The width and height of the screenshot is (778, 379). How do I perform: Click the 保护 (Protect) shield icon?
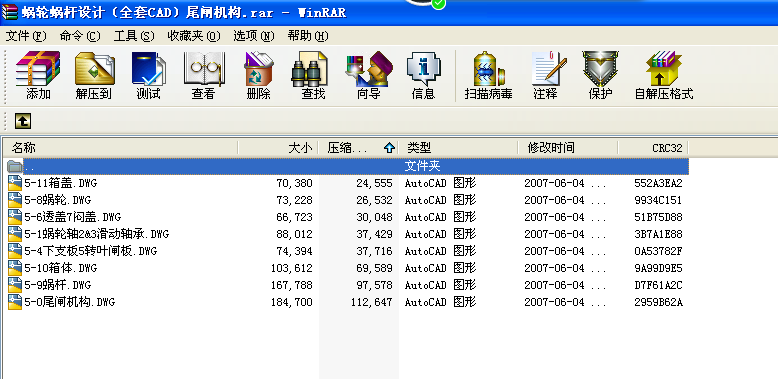tap(600, 75)
